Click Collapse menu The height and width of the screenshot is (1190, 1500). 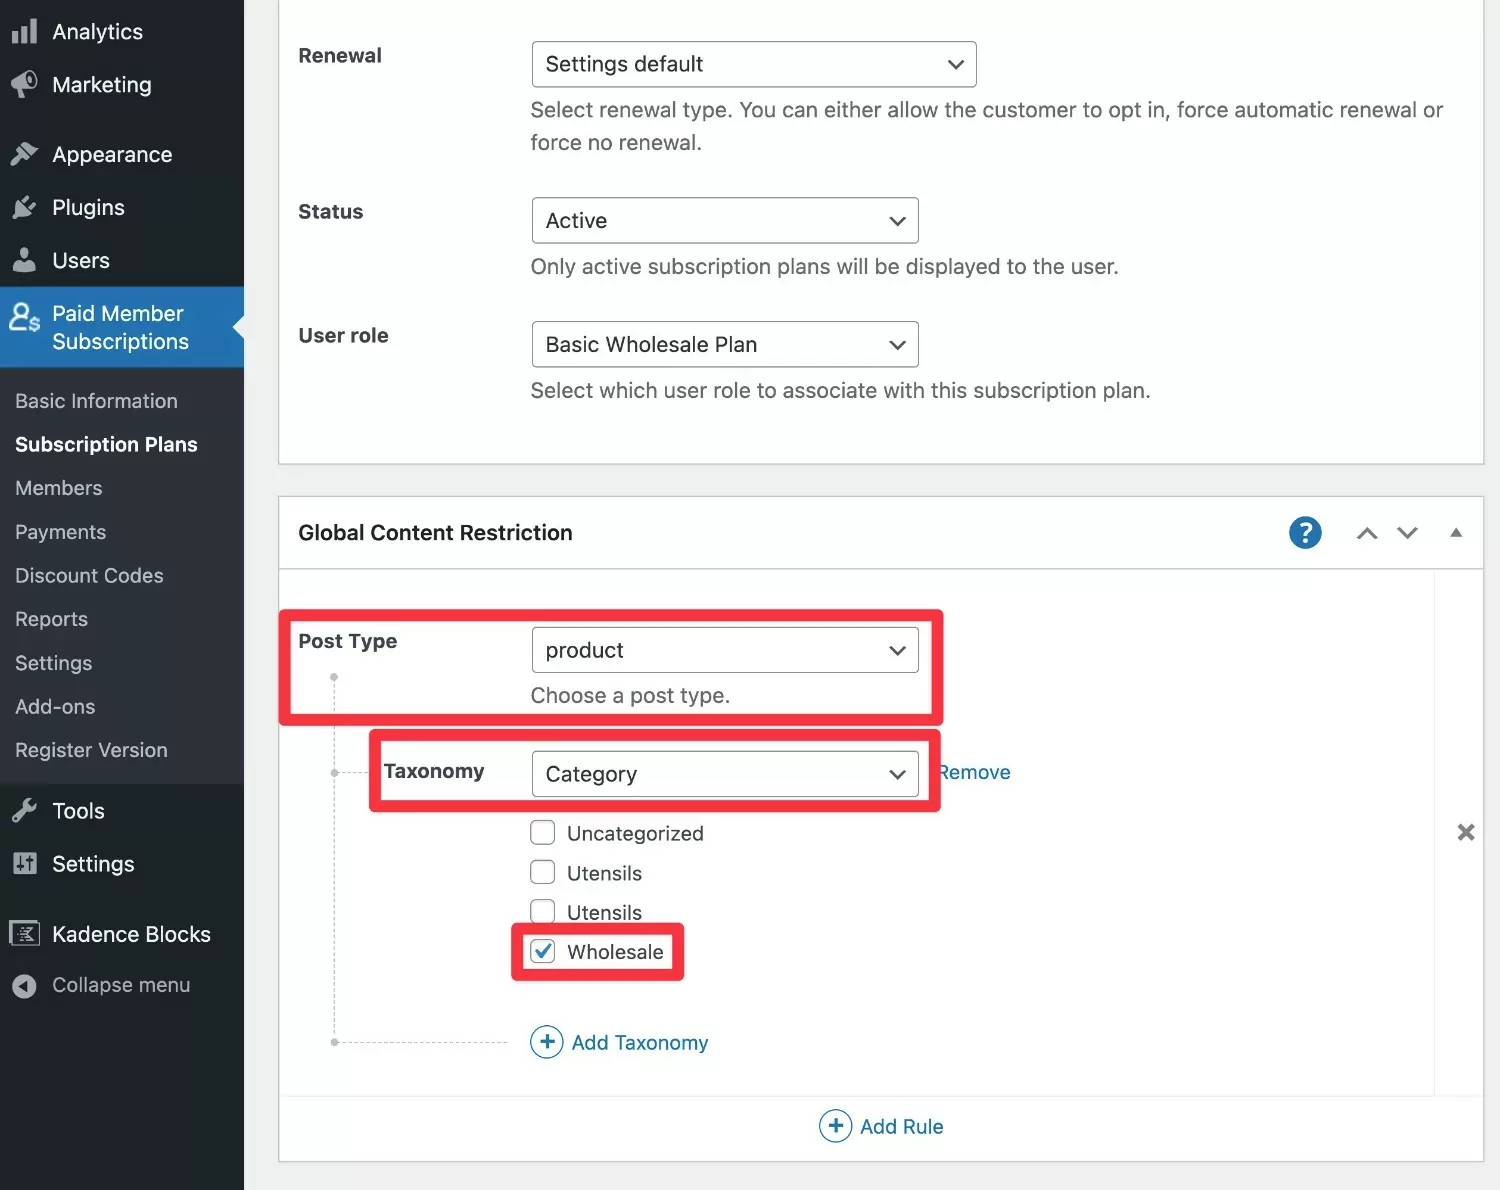pos(122,985)
